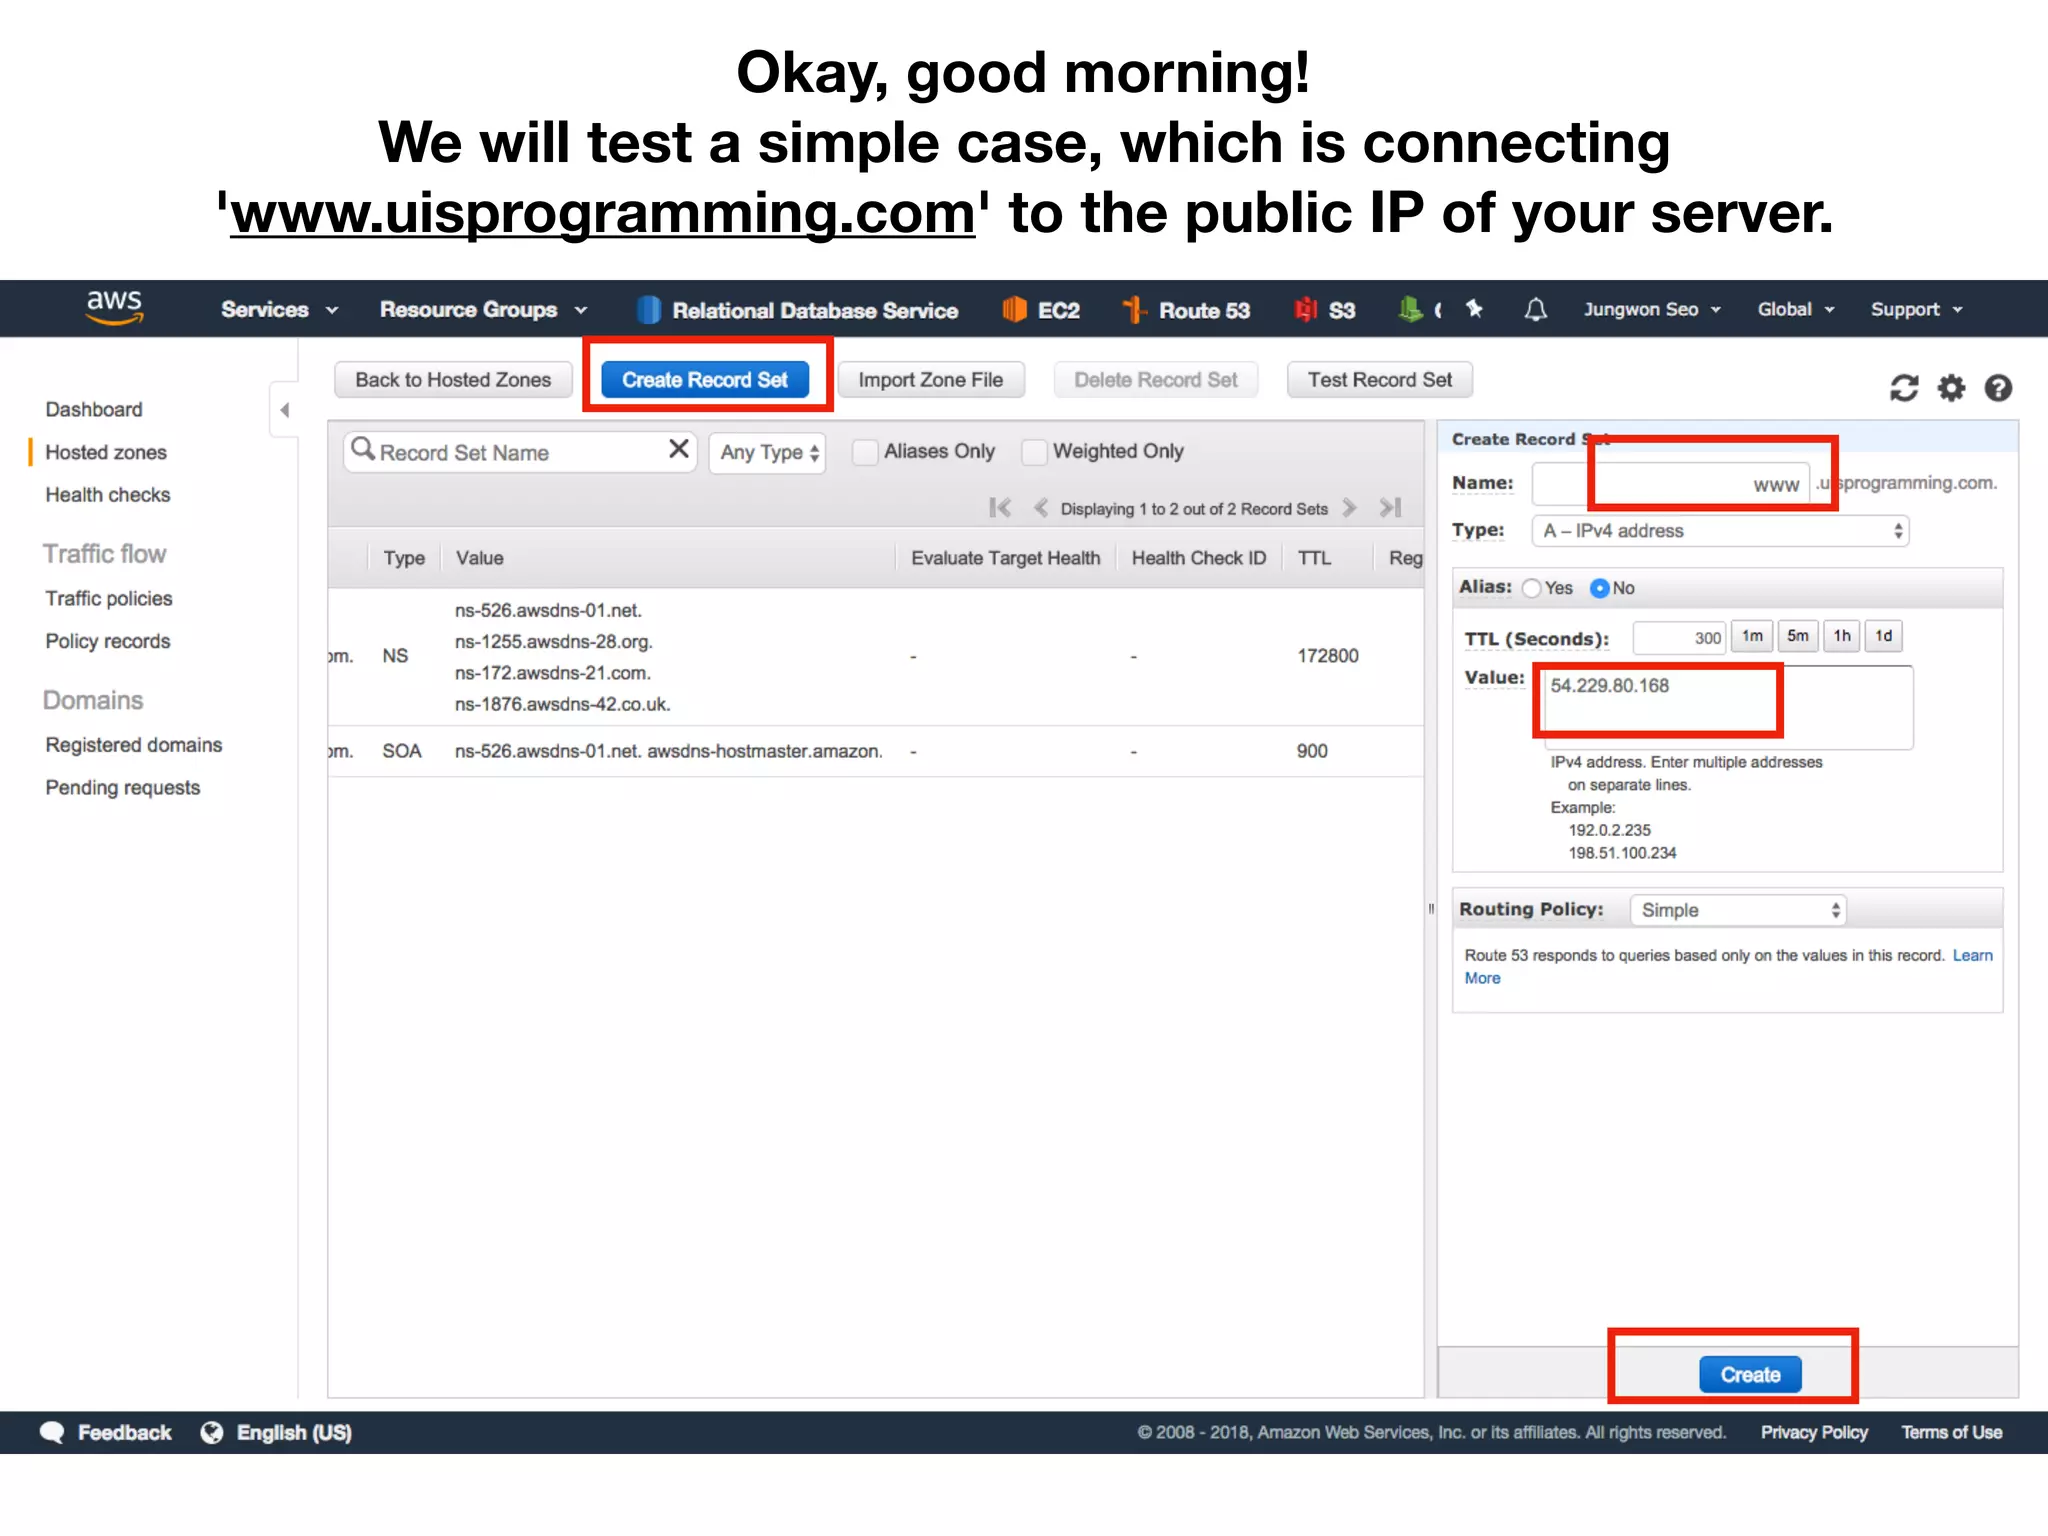Click the Import Zone File button
This screenshot has width=2048, height=1536.
click(931, 380)
